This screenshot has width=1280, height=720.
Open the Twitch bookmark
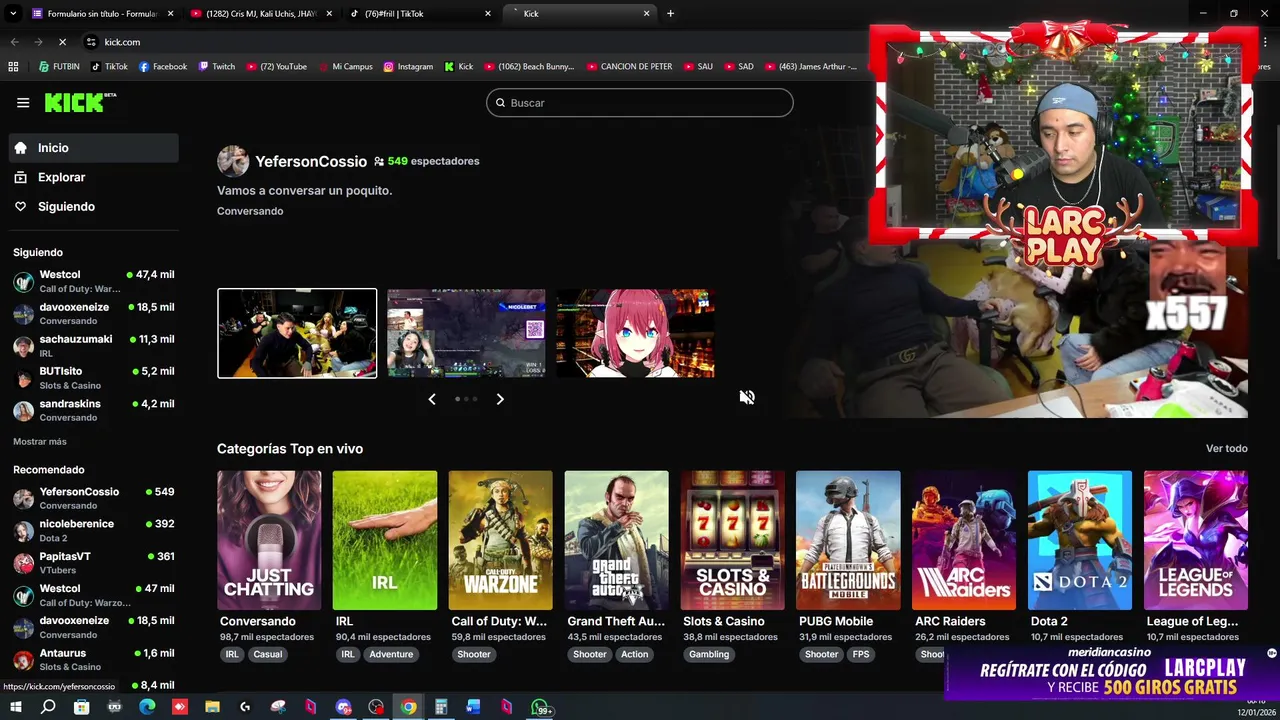coord(217,67)
